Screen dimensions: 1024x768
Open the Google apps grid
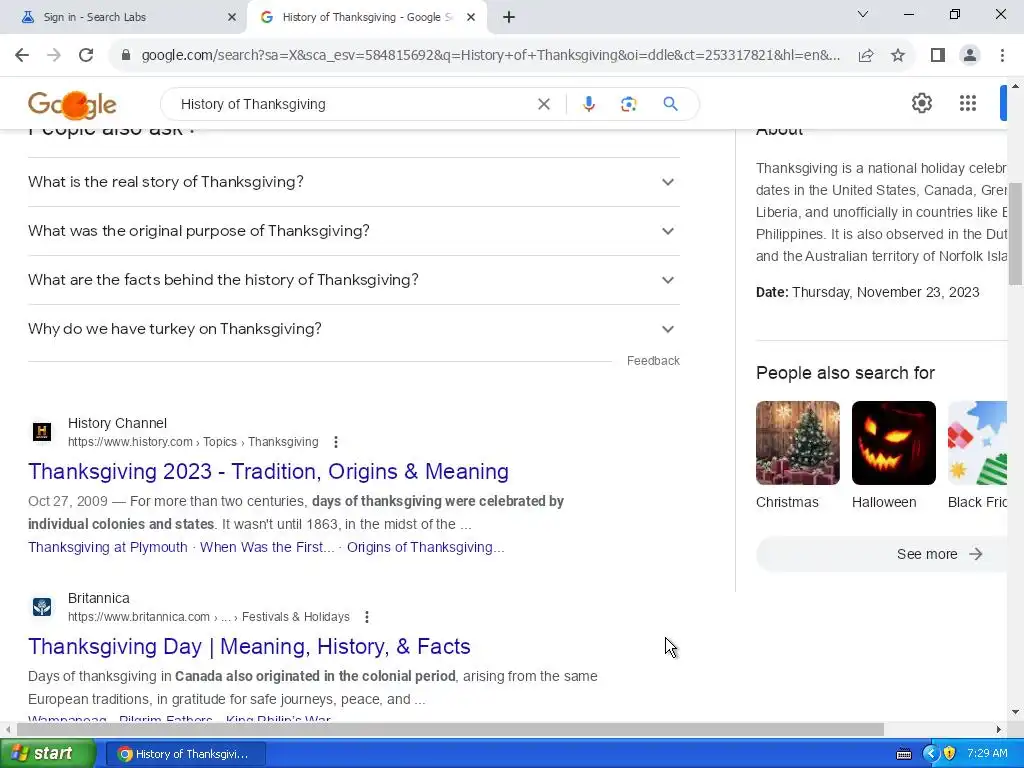[968, 103]
